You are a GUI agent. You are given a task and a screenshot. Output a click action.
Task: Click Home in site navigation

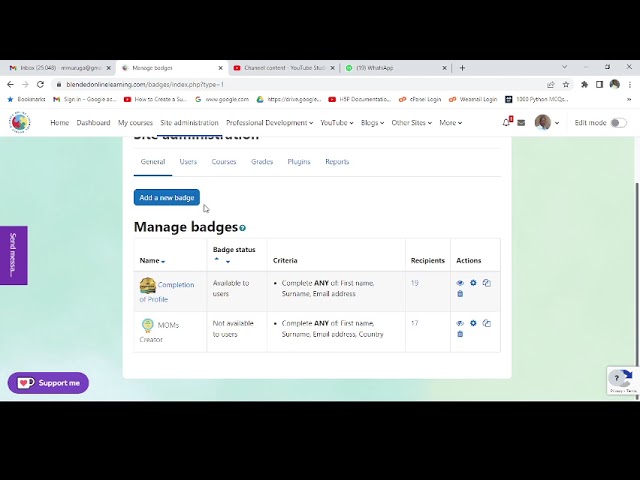point(60,122)
